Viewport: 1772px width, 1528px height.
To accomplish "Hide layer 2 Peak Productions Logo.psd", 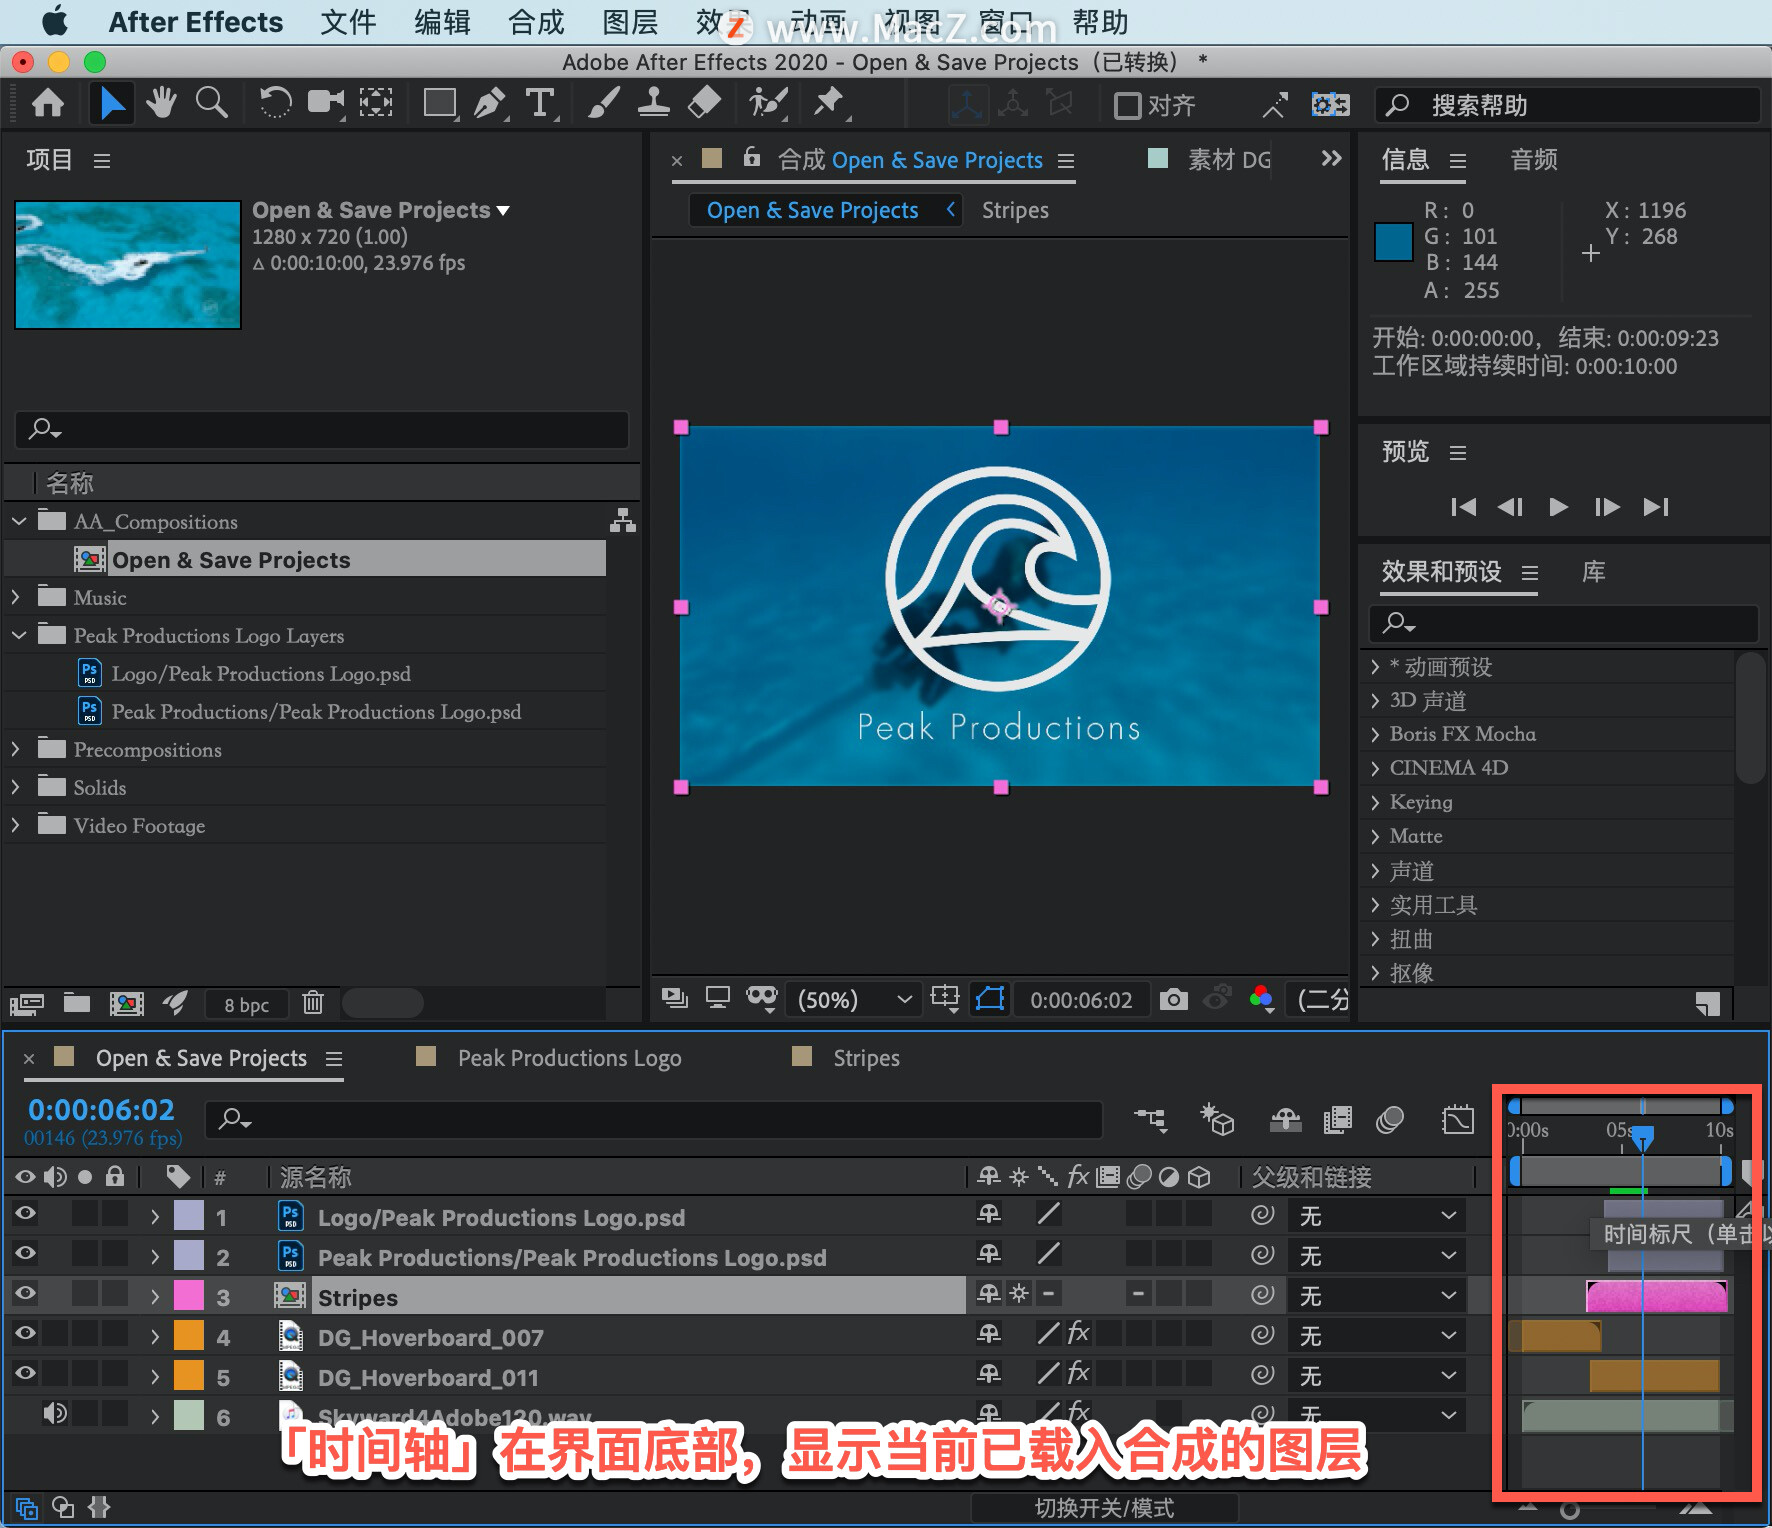I will pos(26,1254).
